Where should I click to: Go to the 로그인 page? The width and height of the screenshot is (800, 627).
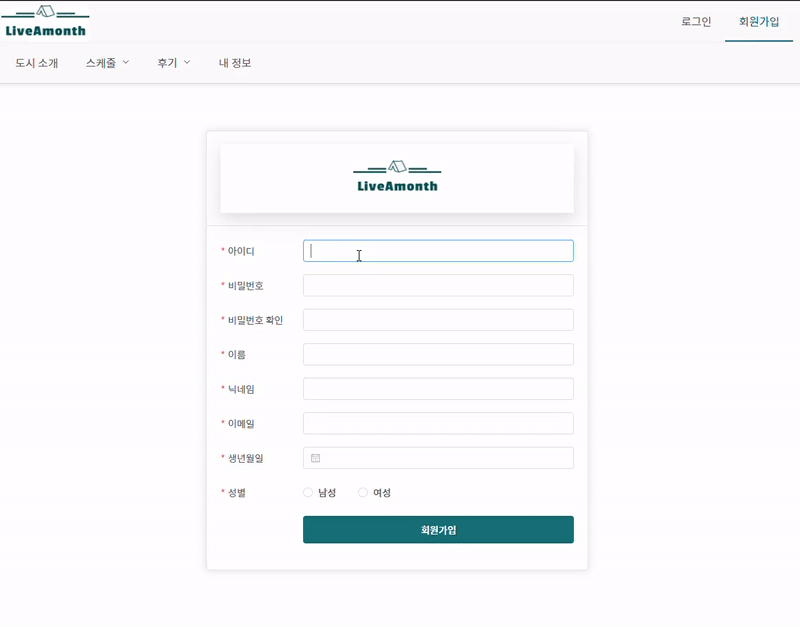[696, 21]
